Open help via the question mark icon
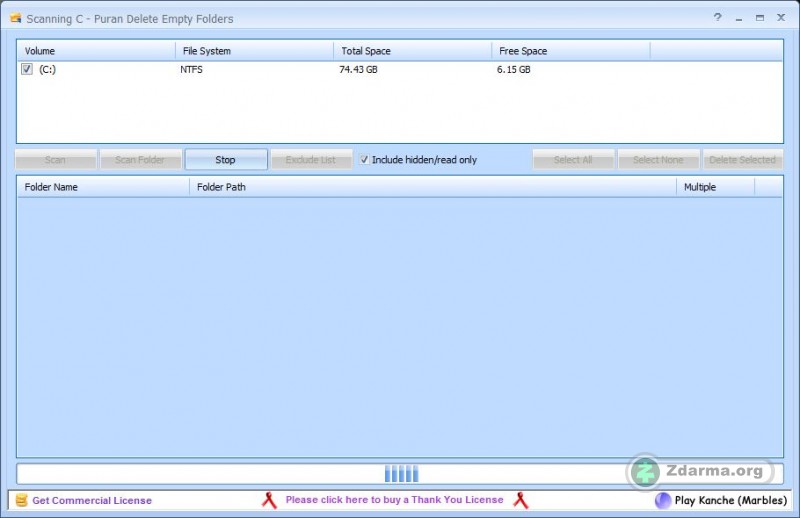 tap(717, 17)
